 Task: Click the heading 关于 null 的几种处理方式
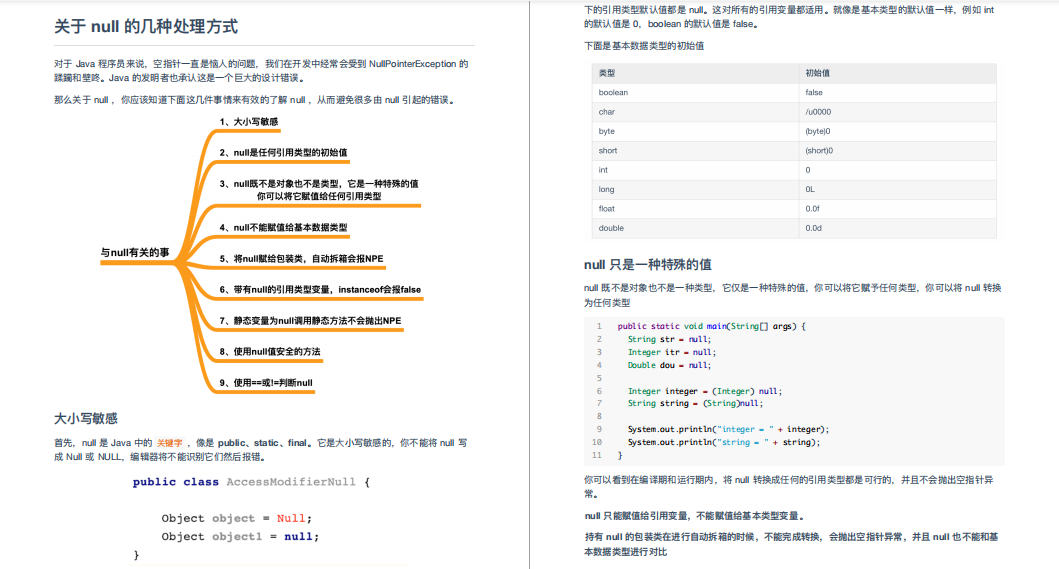(x=146, y=26)
